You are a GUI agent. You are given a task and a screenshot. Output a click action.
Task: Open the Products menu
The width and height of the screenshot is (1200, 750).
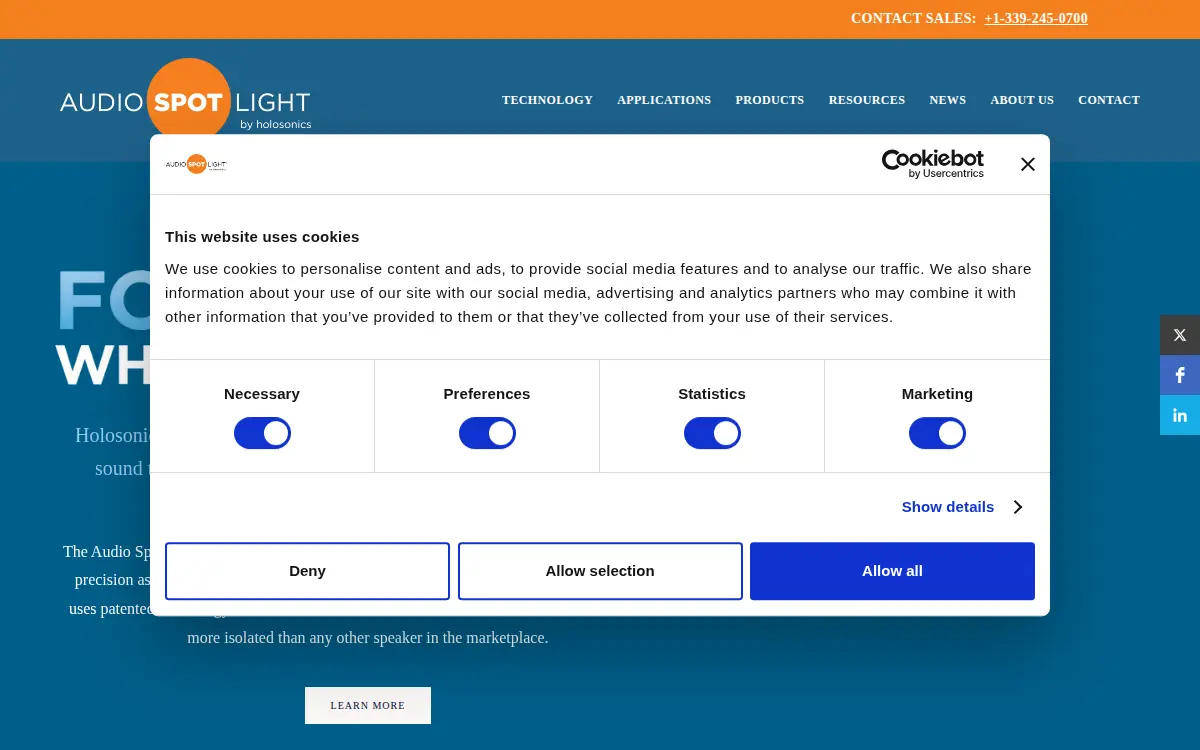[x=770, y=100]
